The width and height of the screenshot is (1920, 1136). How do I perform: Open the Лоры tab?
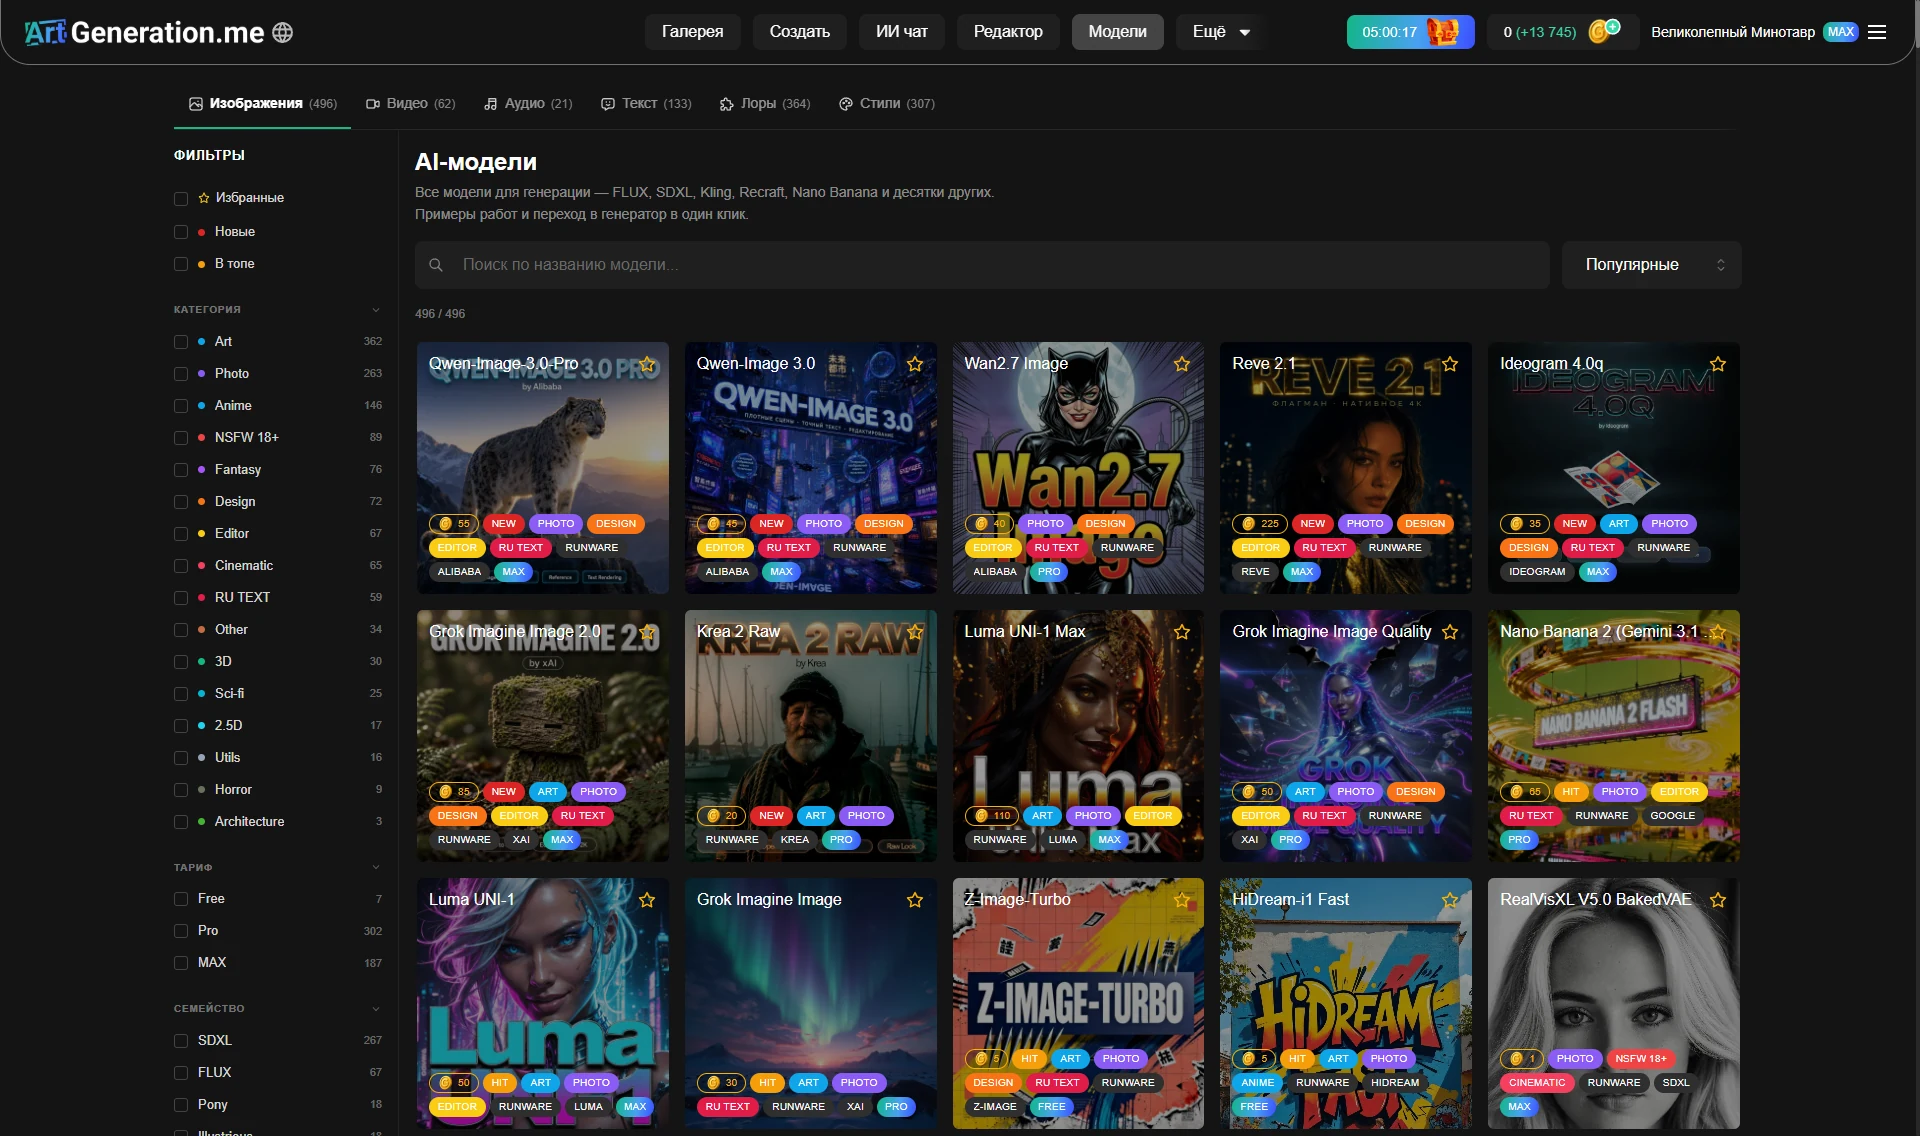point(765,104)
